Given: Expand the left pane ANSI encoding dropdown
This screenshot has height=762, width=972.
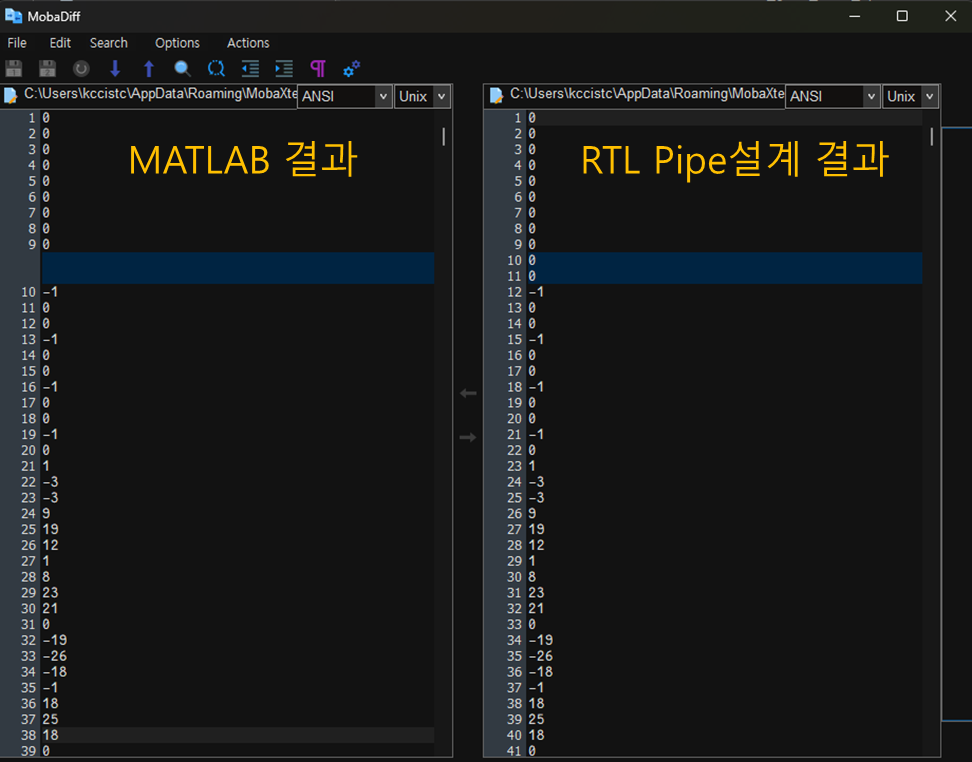Looking at the screenshot, I should pos(383,97).
